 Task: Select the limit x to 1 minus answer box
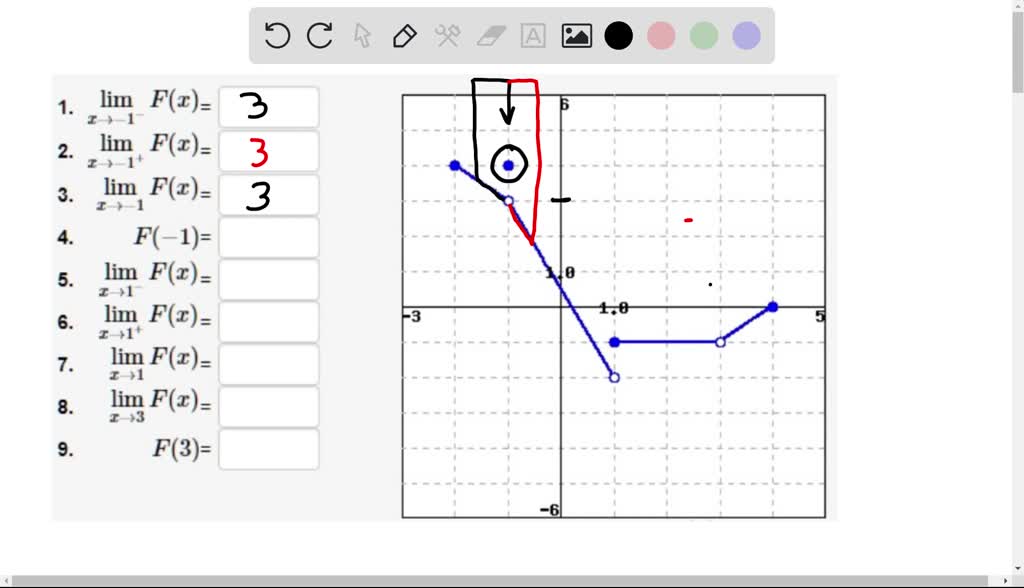tap(268, 279)
